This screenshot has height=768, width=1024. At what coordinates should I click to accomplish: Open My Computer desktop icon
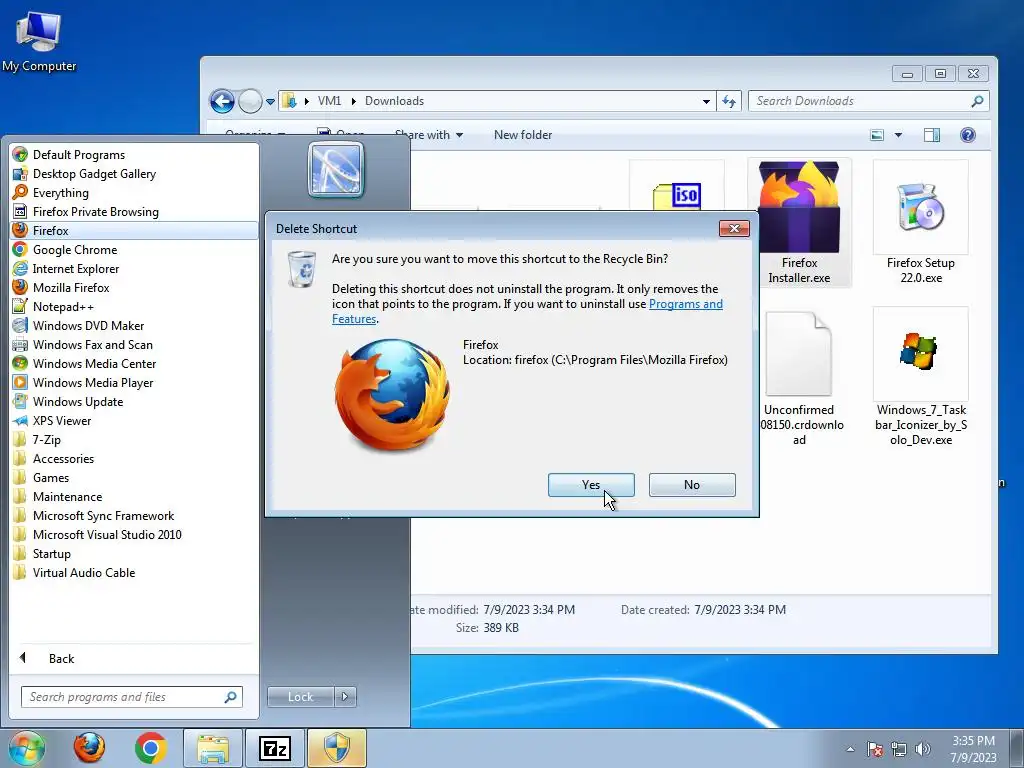click(x=39, y=41)
